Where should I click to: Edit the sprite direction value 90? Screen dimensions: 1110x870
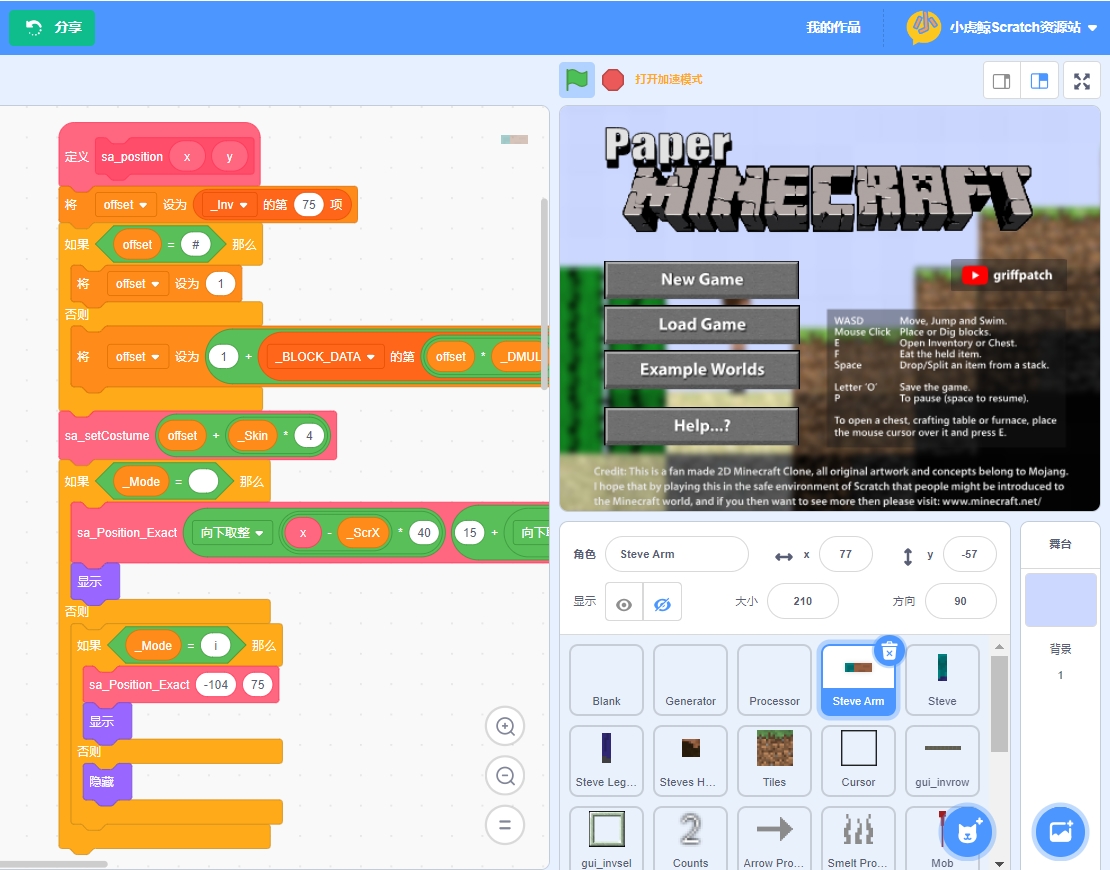pos(960,601)
